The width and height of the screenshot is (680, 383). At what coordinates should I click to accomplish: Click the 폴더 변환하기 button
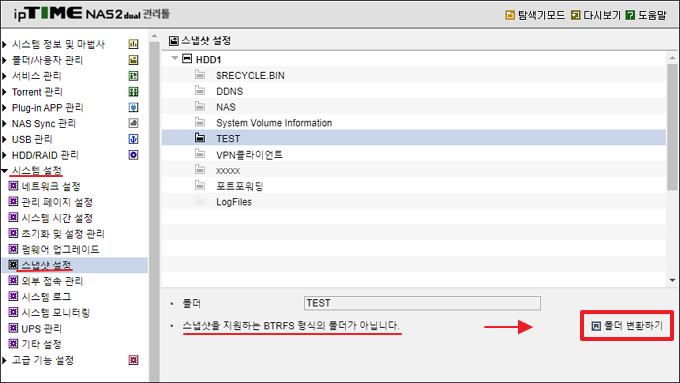tap(627, 325)
